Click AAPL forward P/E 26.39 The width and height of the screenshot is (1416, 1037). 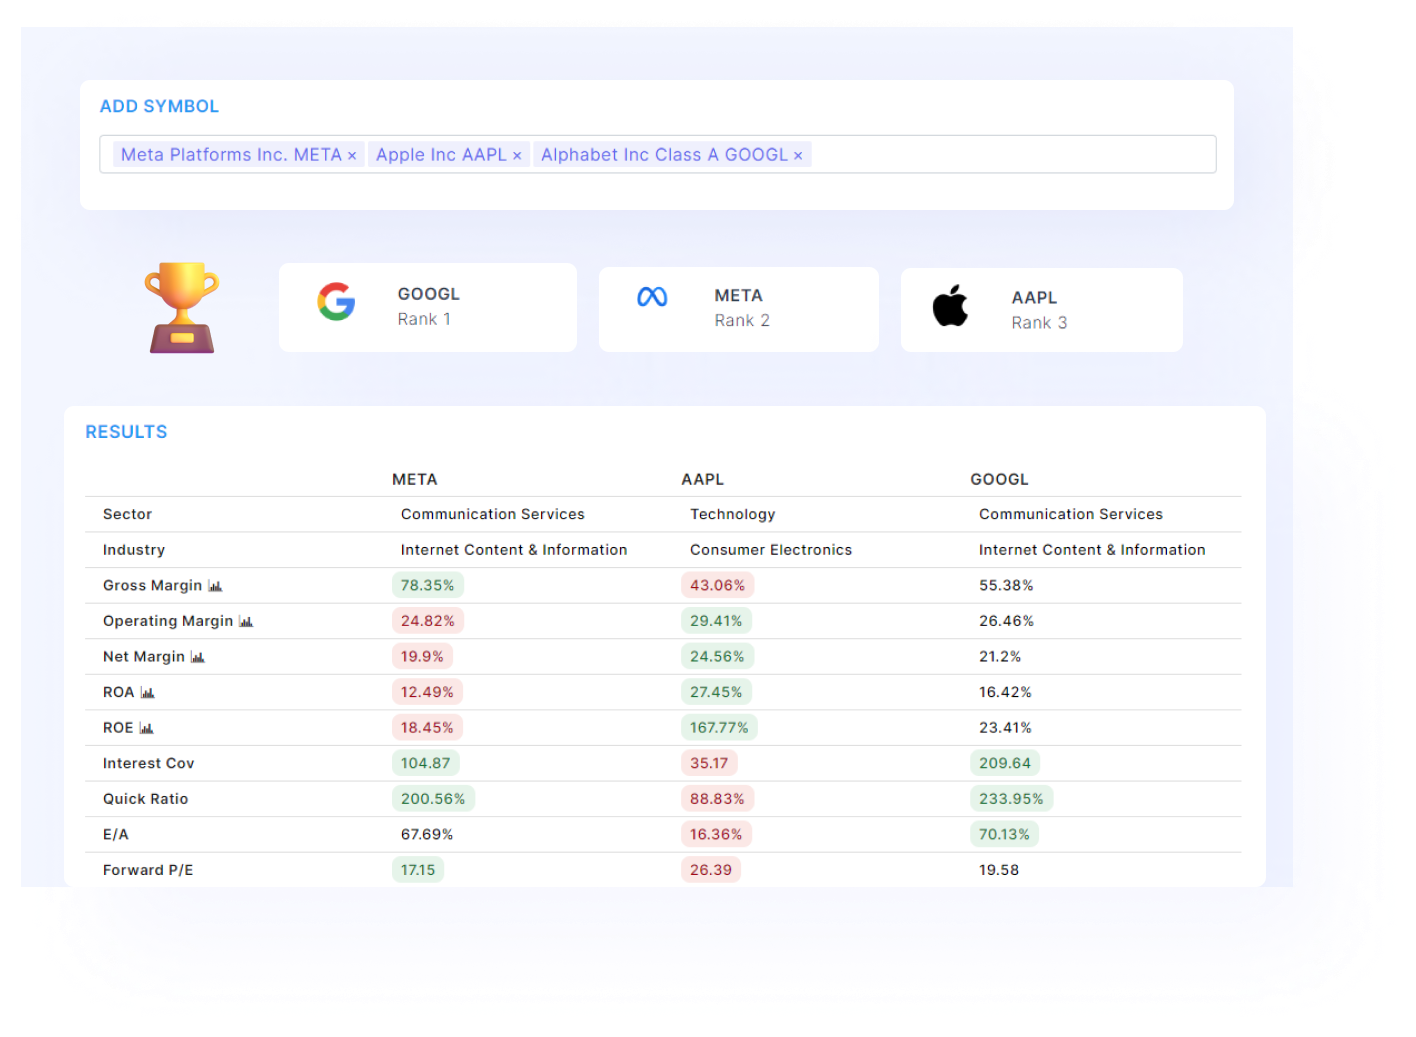(711, 870)
